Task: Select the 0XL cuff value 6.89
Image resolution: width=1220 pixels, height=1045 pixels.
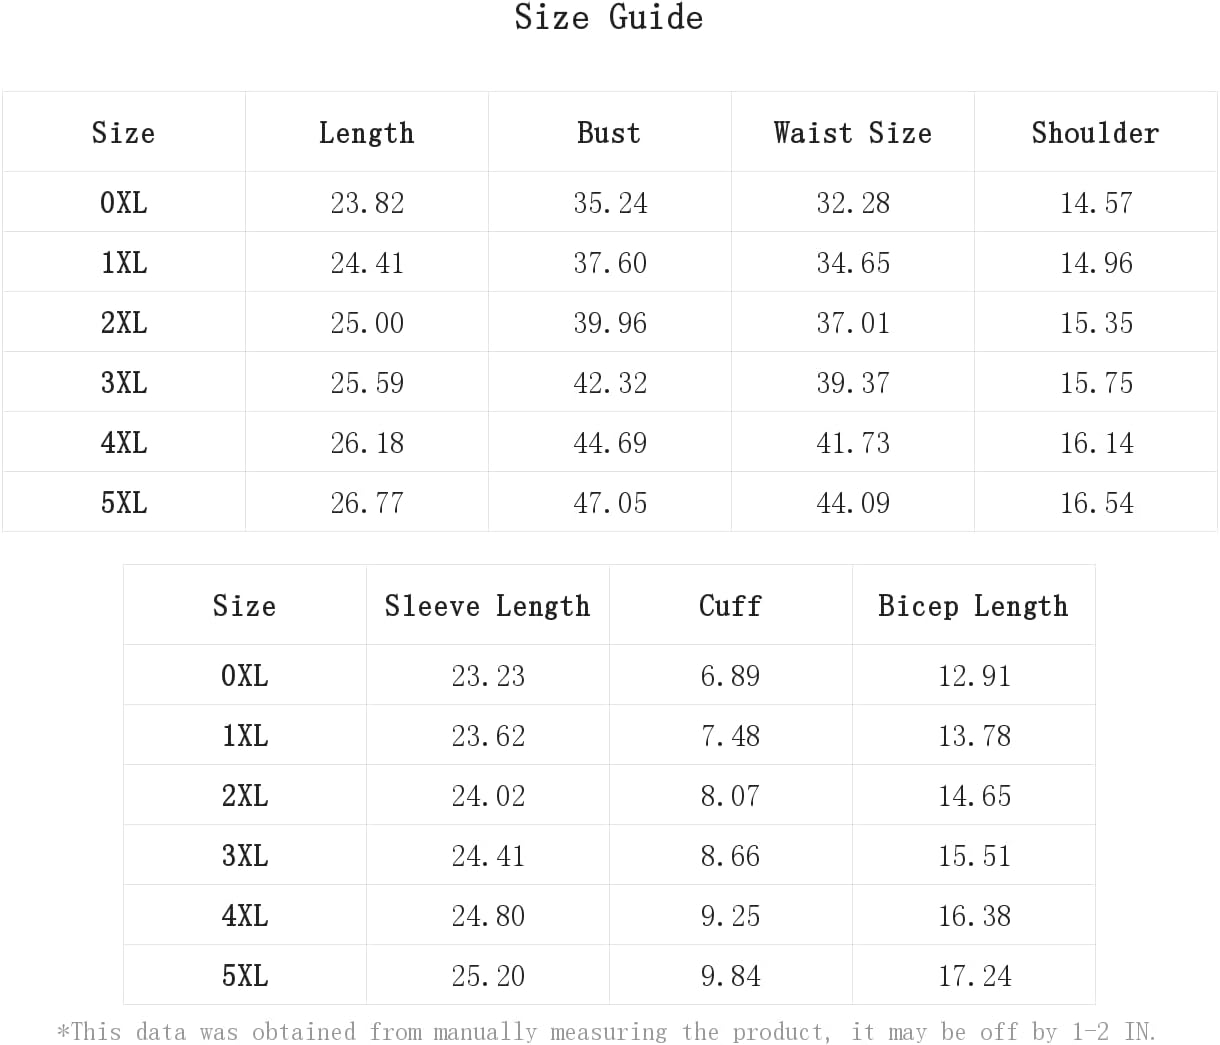Action: click(x=730, y=676)
